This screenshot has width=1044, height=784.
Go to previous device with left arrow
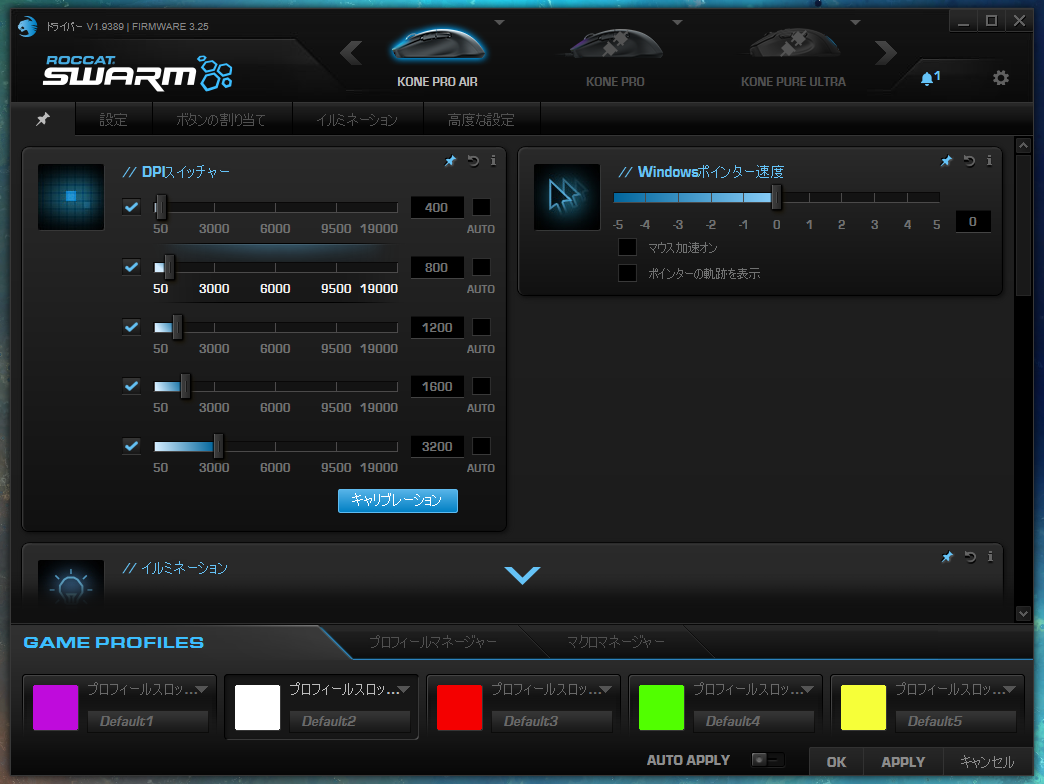[x=352, y=53]
